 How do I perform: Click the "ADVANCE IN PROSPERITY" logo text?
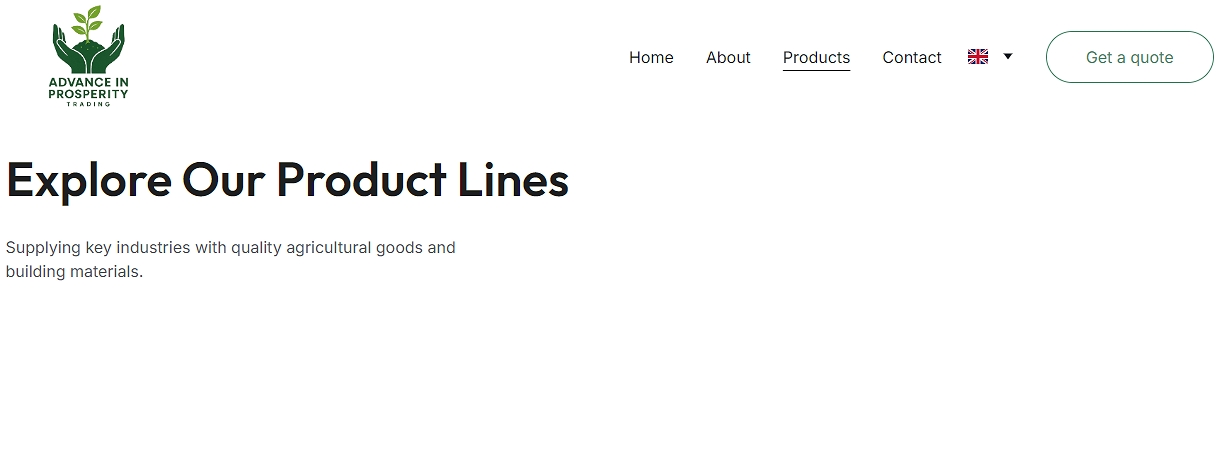pos(88,88)
